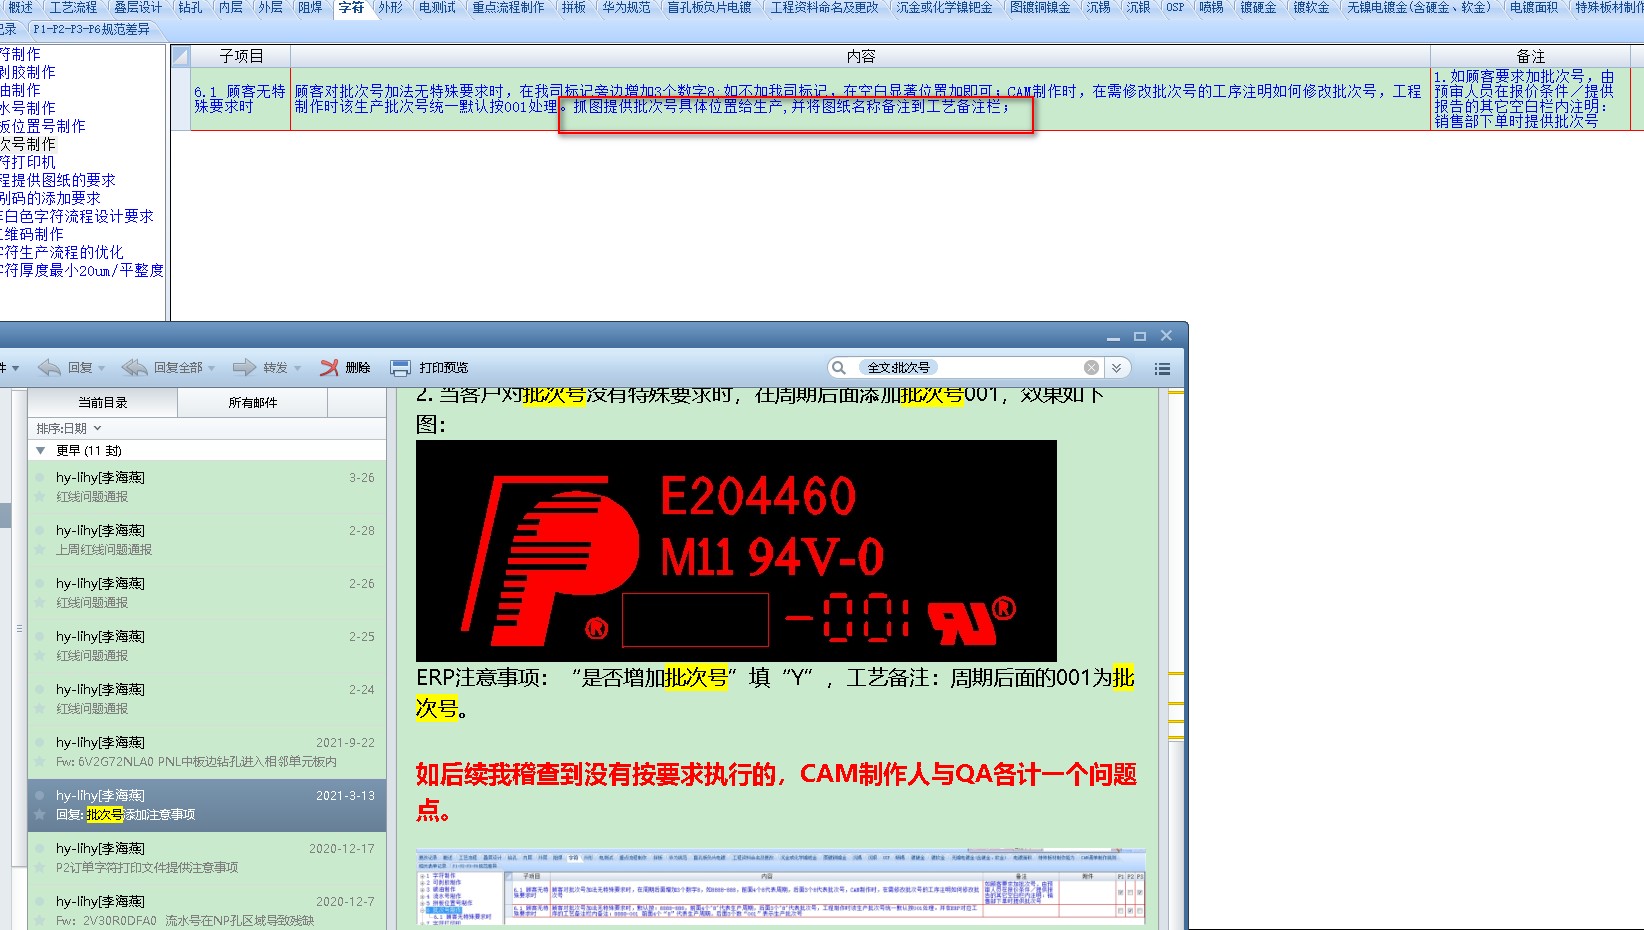Star the 2-26 红线问题通报 email
The height and width of the screenshot is (930, 1644).
pos(40,603)
